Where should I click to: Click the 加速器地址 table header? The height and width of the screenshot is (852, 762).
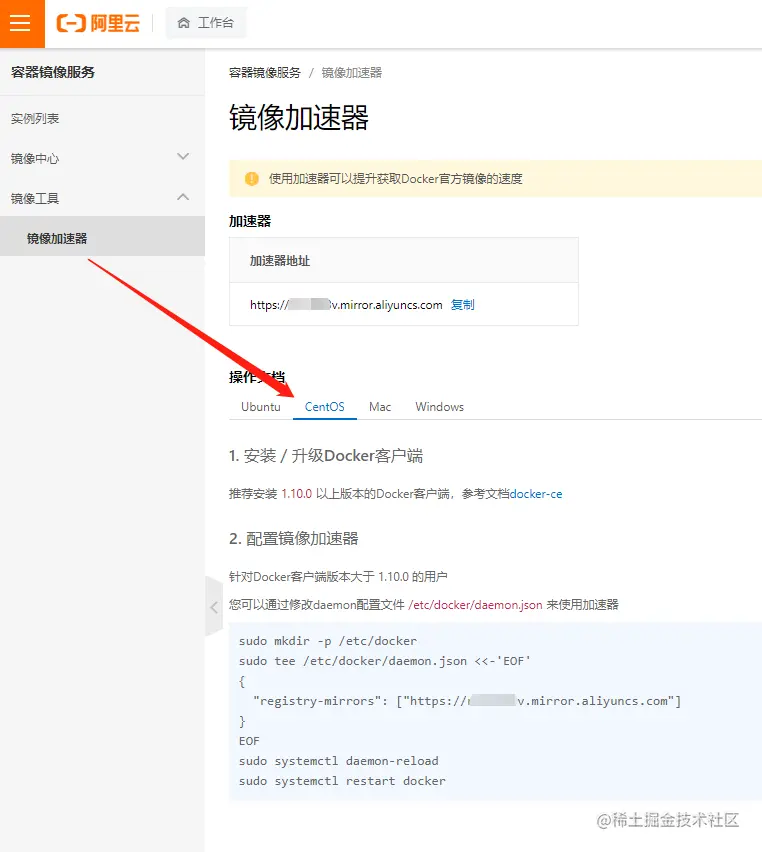[x=404, y=260]
